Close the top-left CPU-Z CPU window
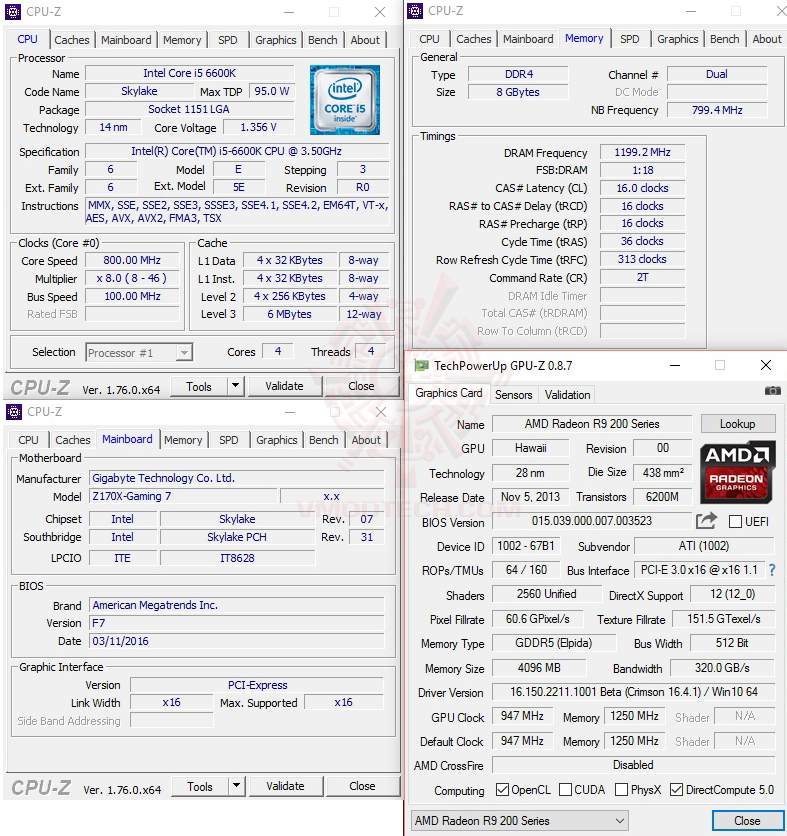Screen dimensions: 787x836 click(x=380, y=12)
